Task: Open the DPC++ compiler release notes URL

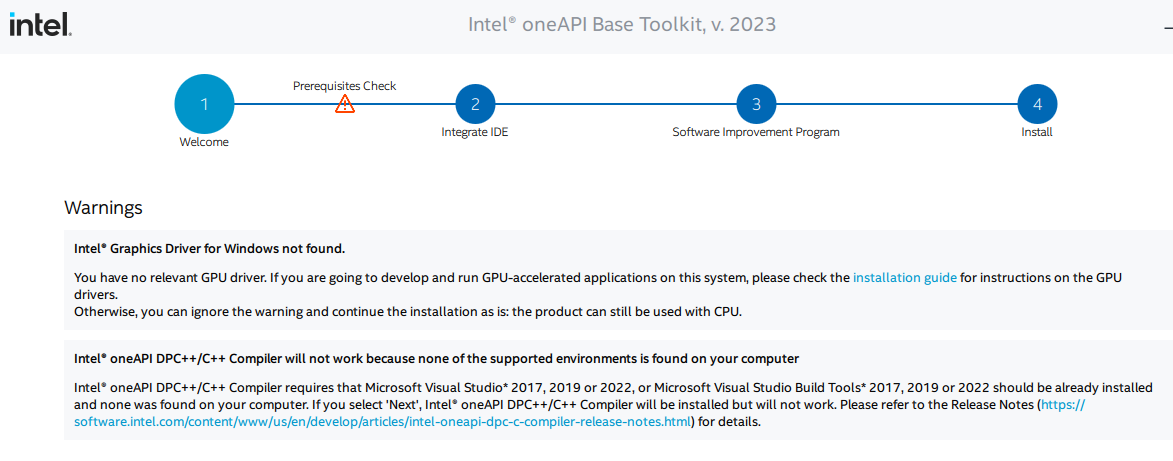Action: tap(384, 422)
